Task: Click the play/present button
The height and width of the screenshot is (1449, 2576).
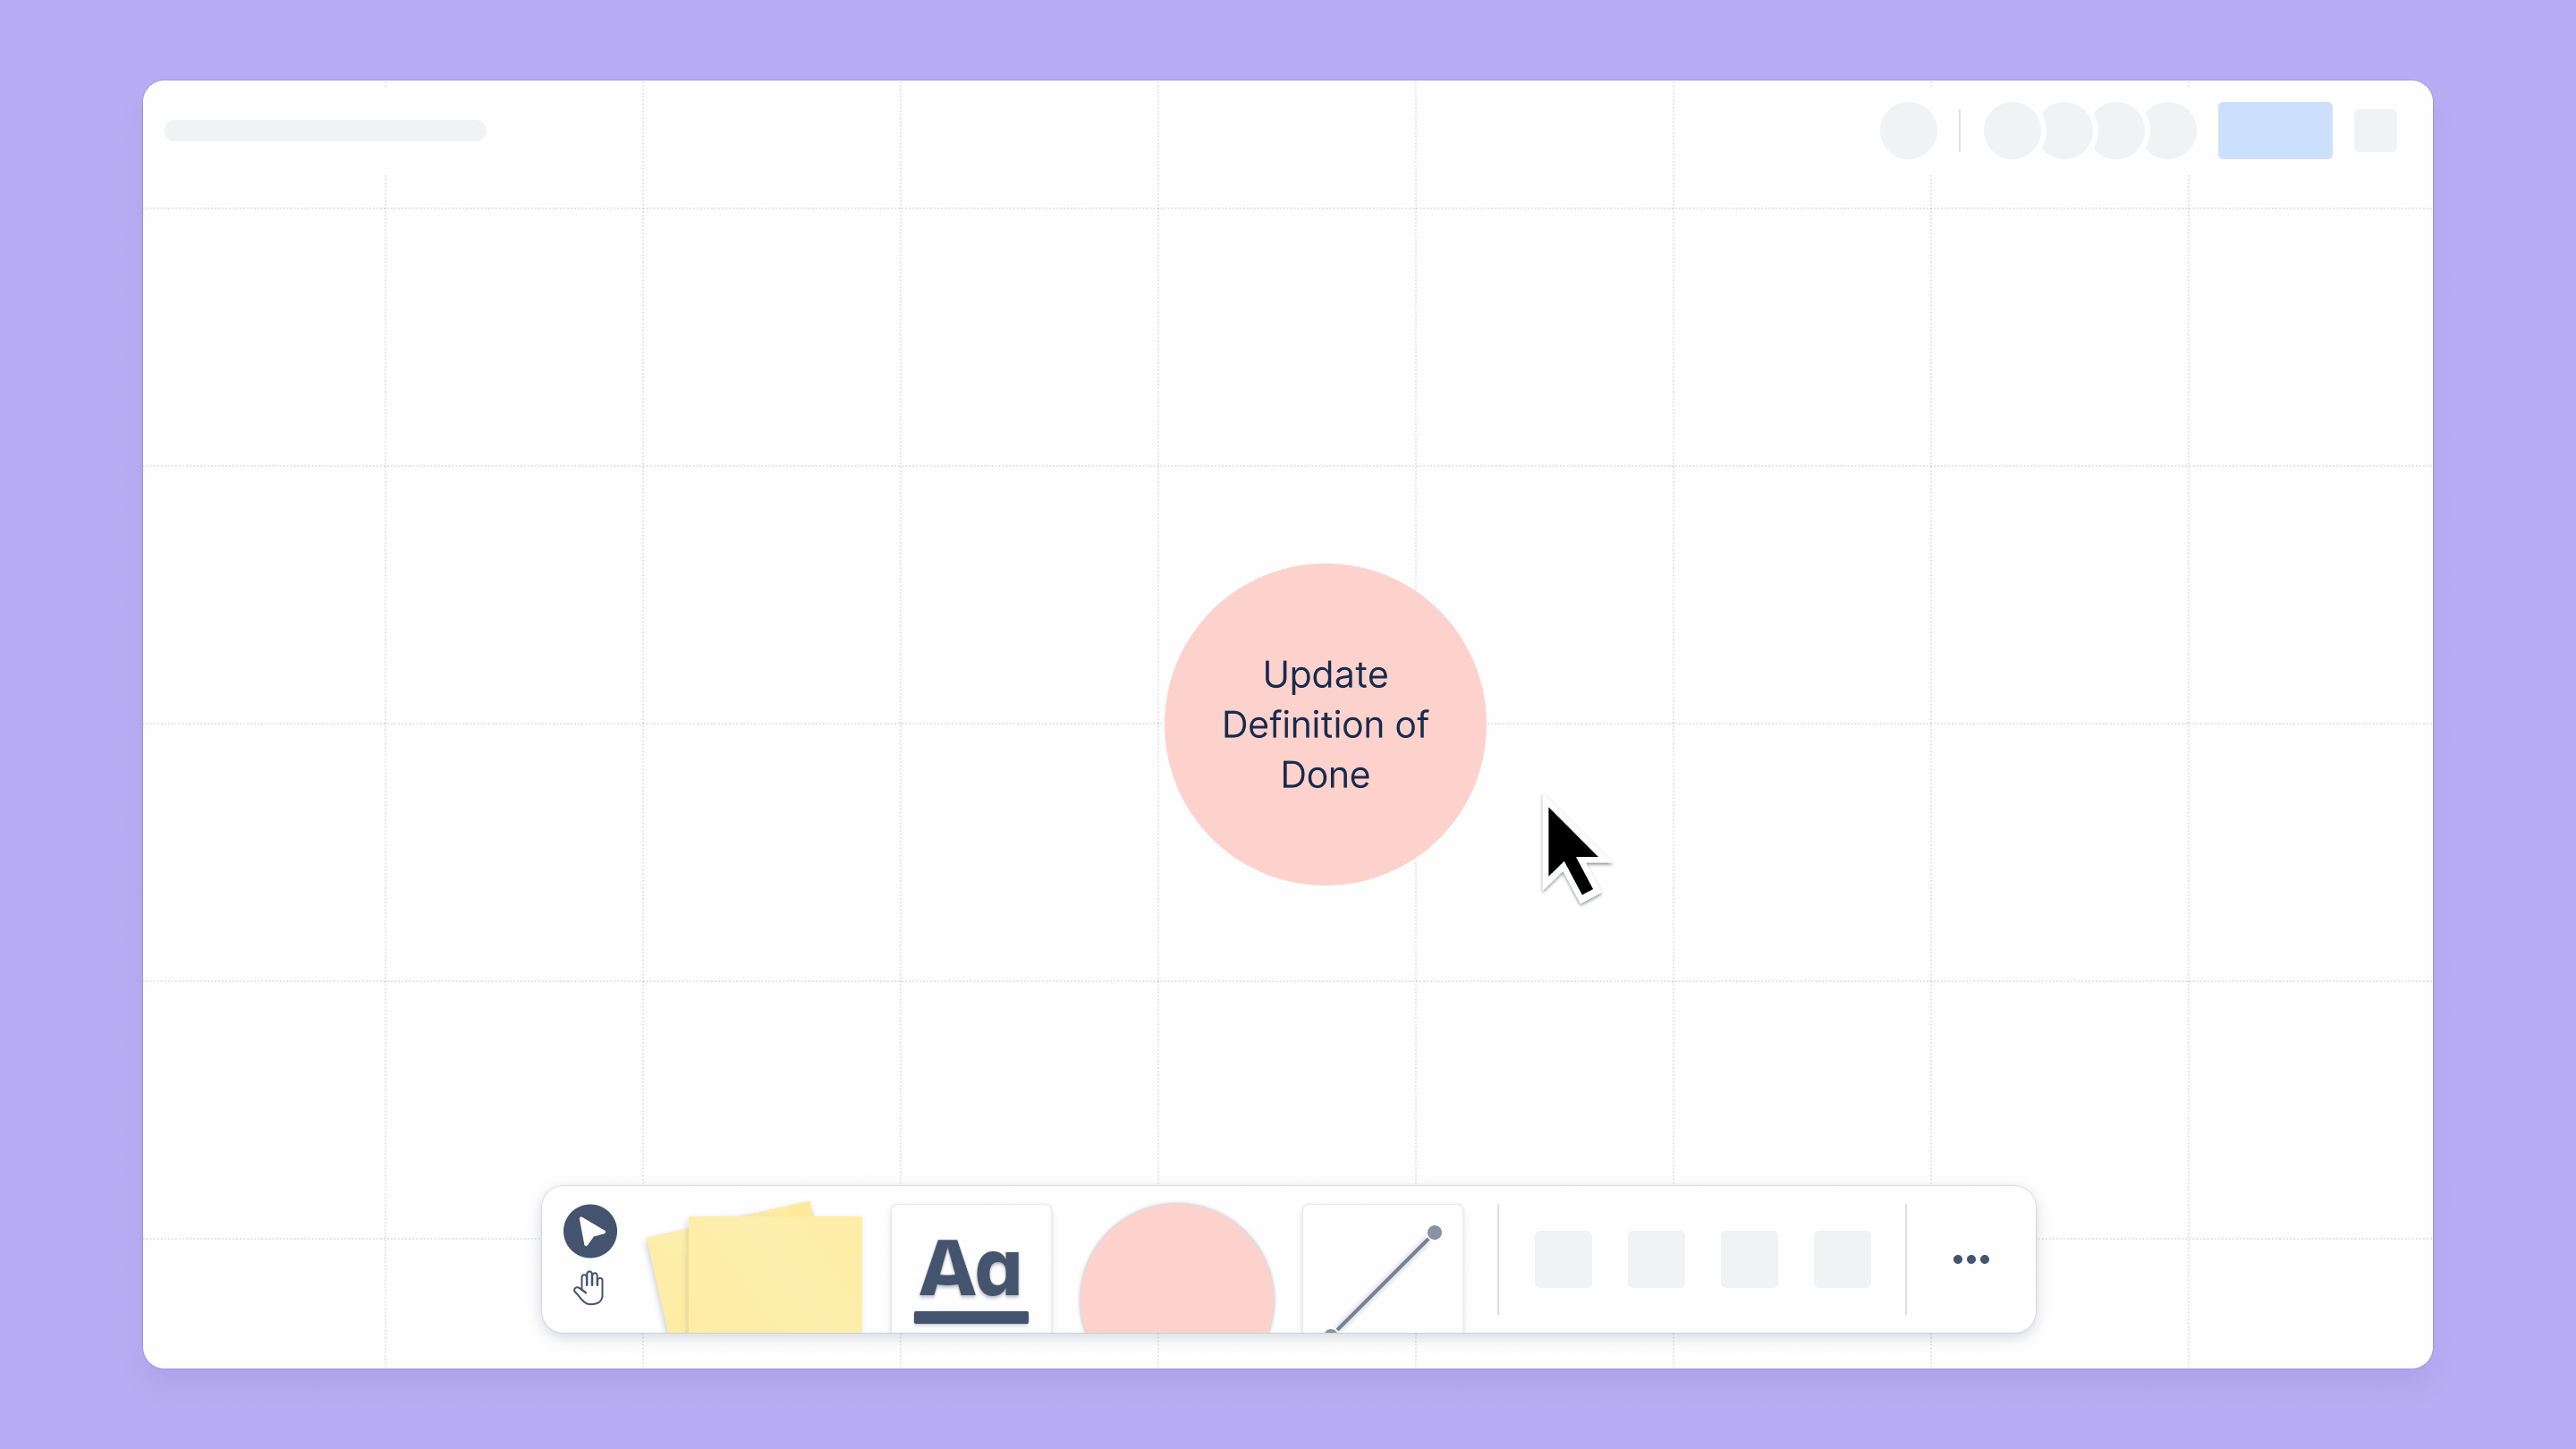Action: coord(589,1230)
